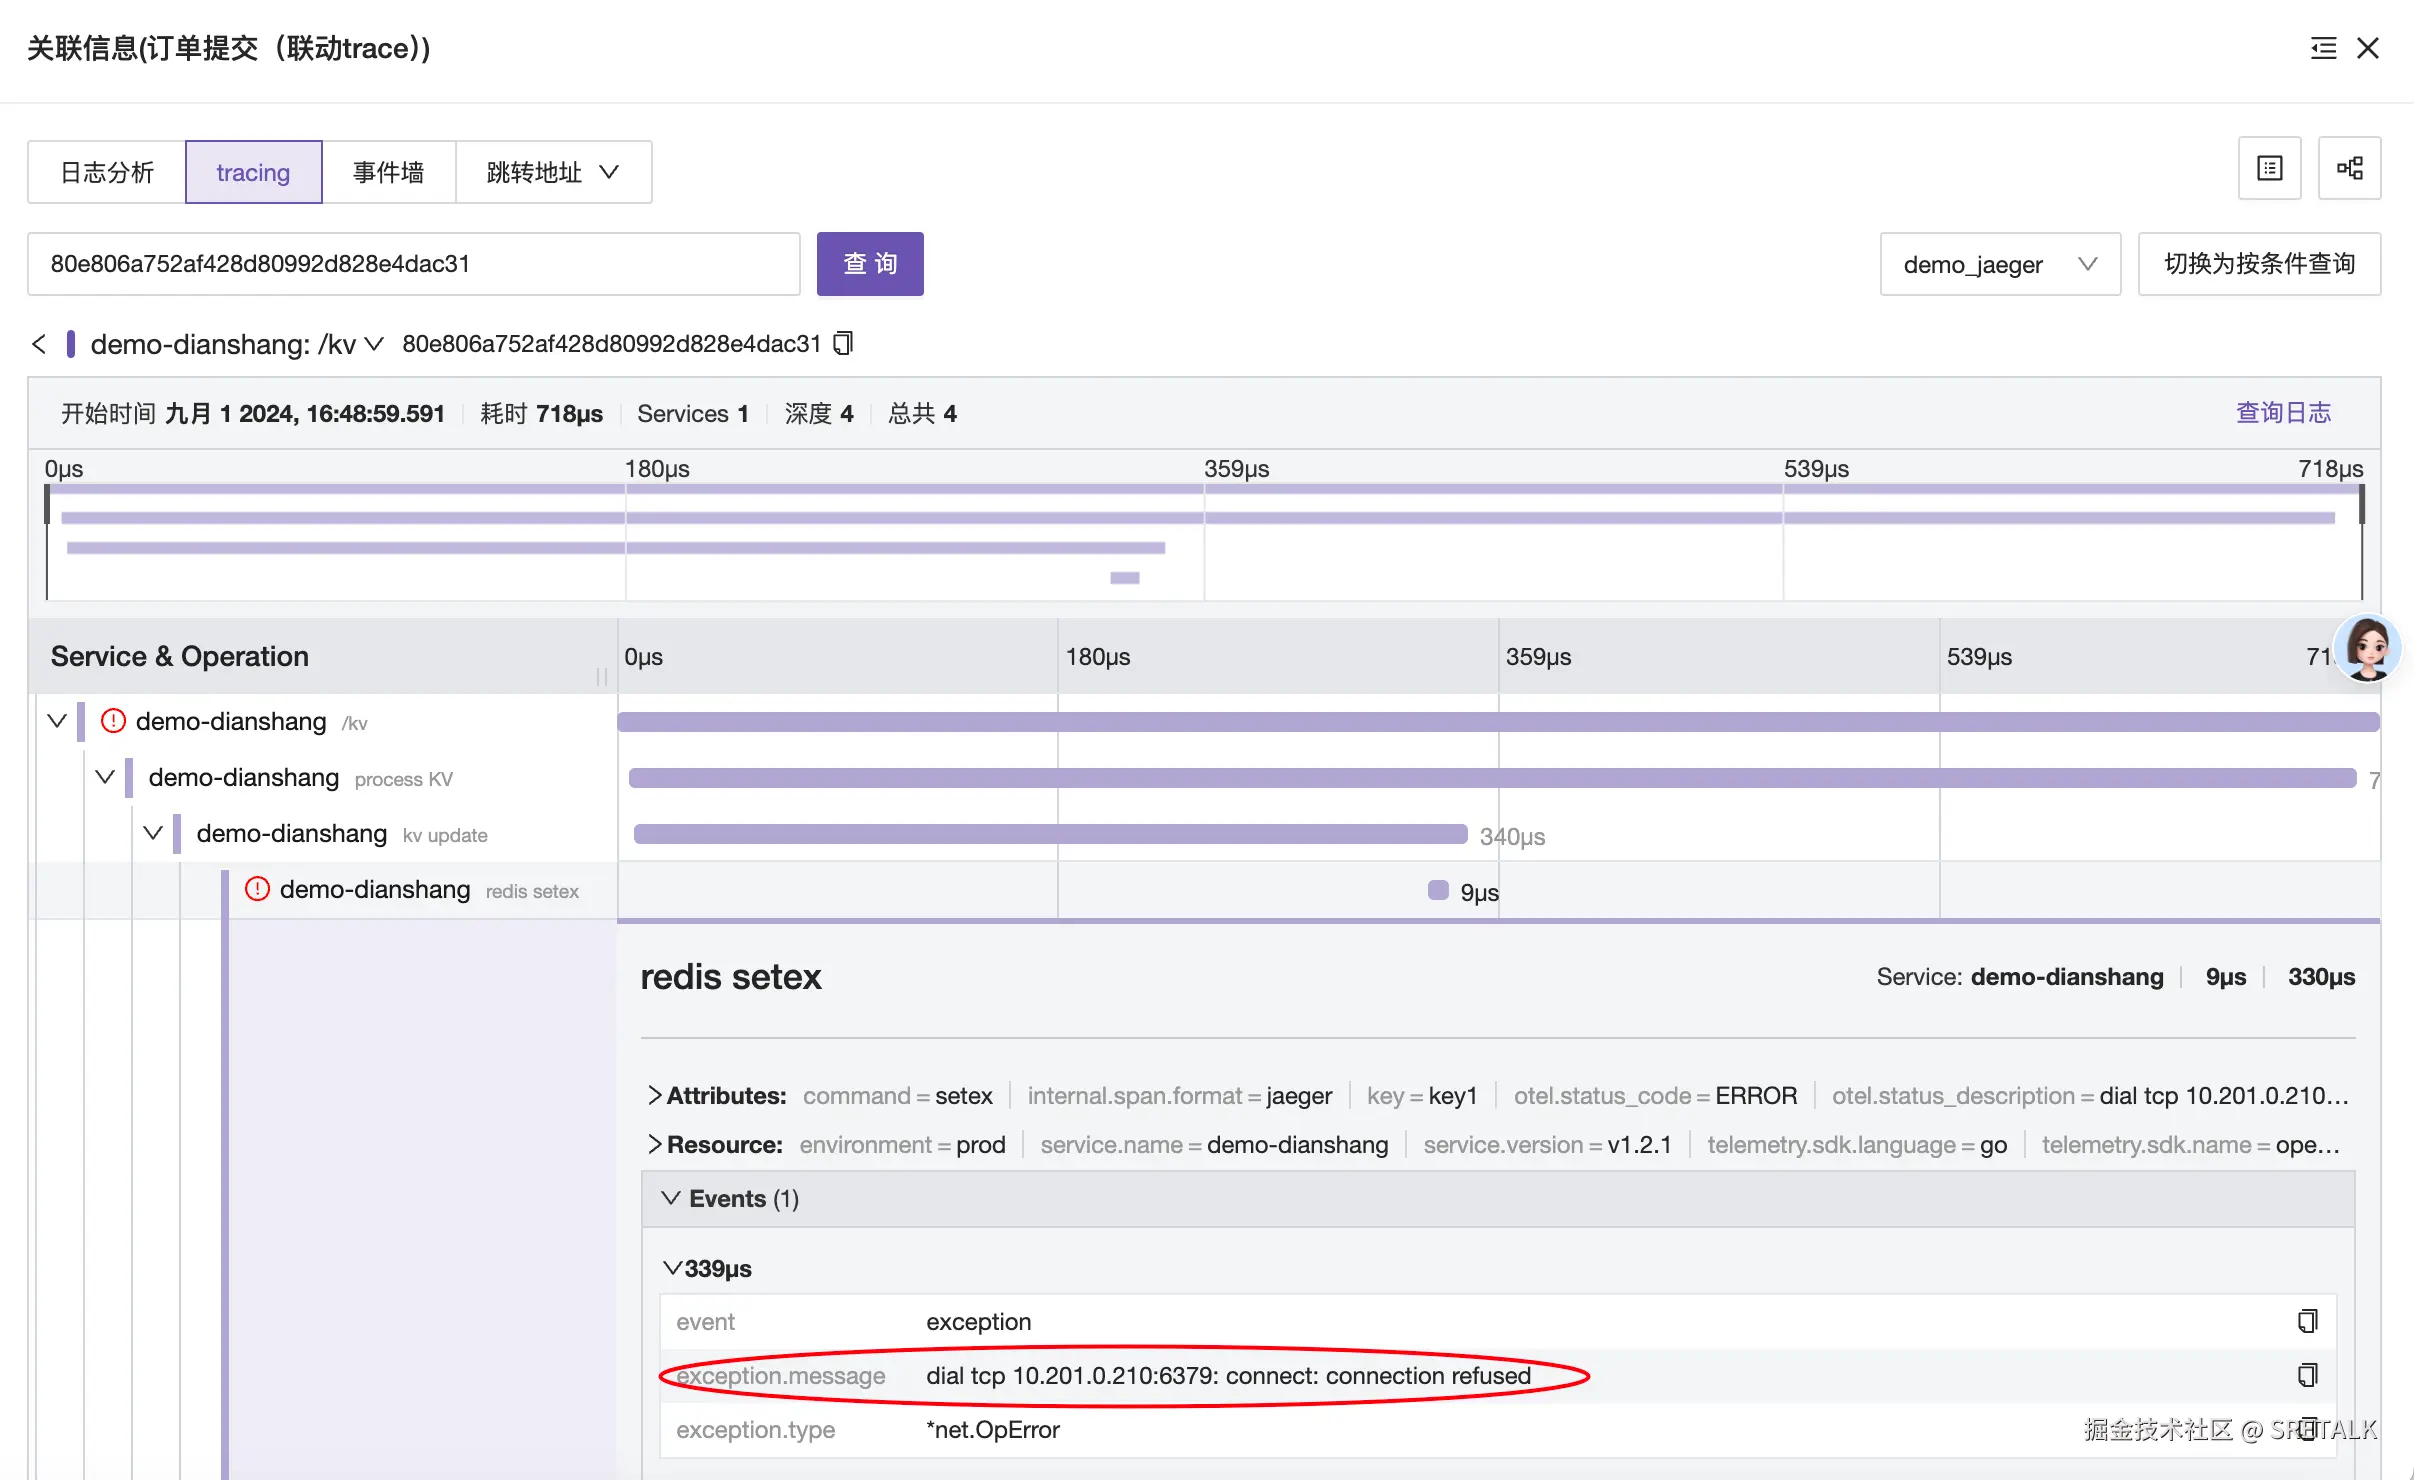
Task: Click the collapse panel icon at the top right
Action: [x=2323, y=48]
